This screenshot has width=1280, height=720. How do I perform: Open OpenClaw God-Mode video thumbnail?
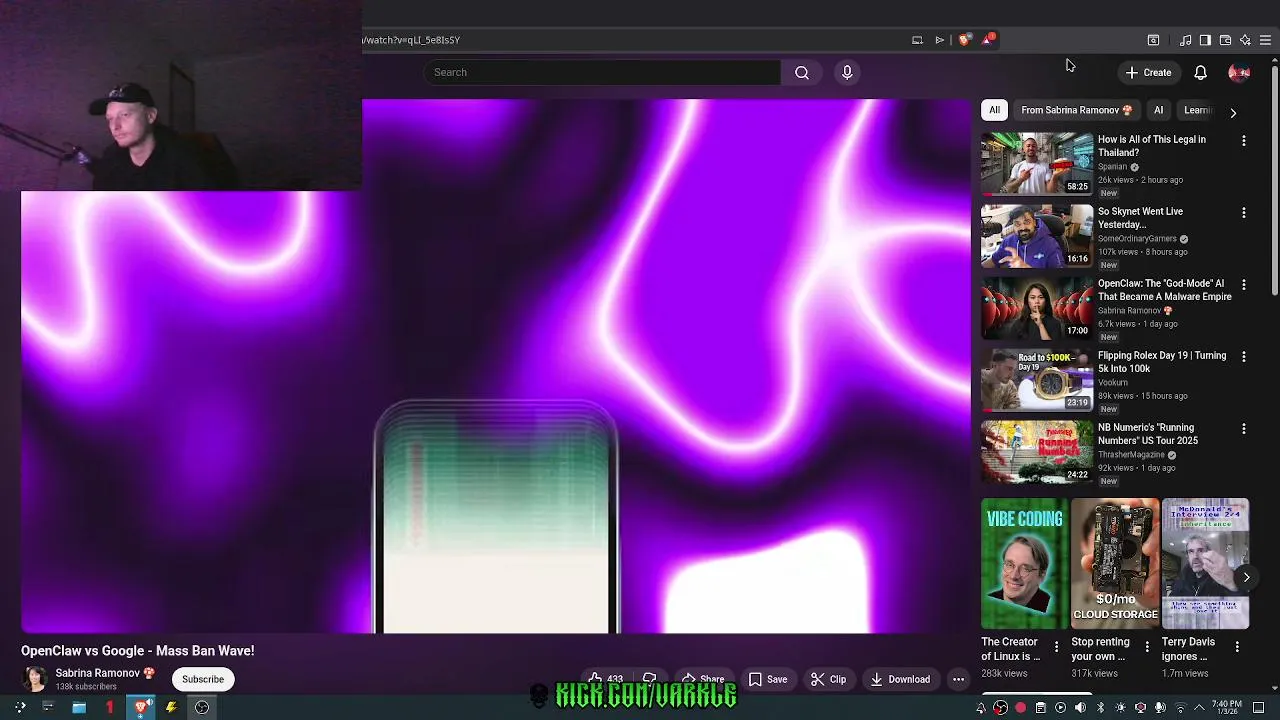[x=1037, y=308]
